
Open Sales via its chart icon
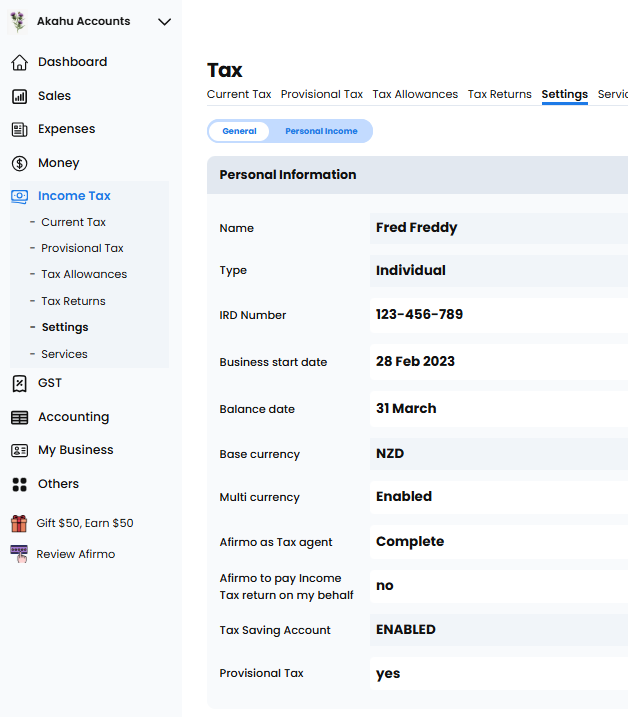pos(19,96)
